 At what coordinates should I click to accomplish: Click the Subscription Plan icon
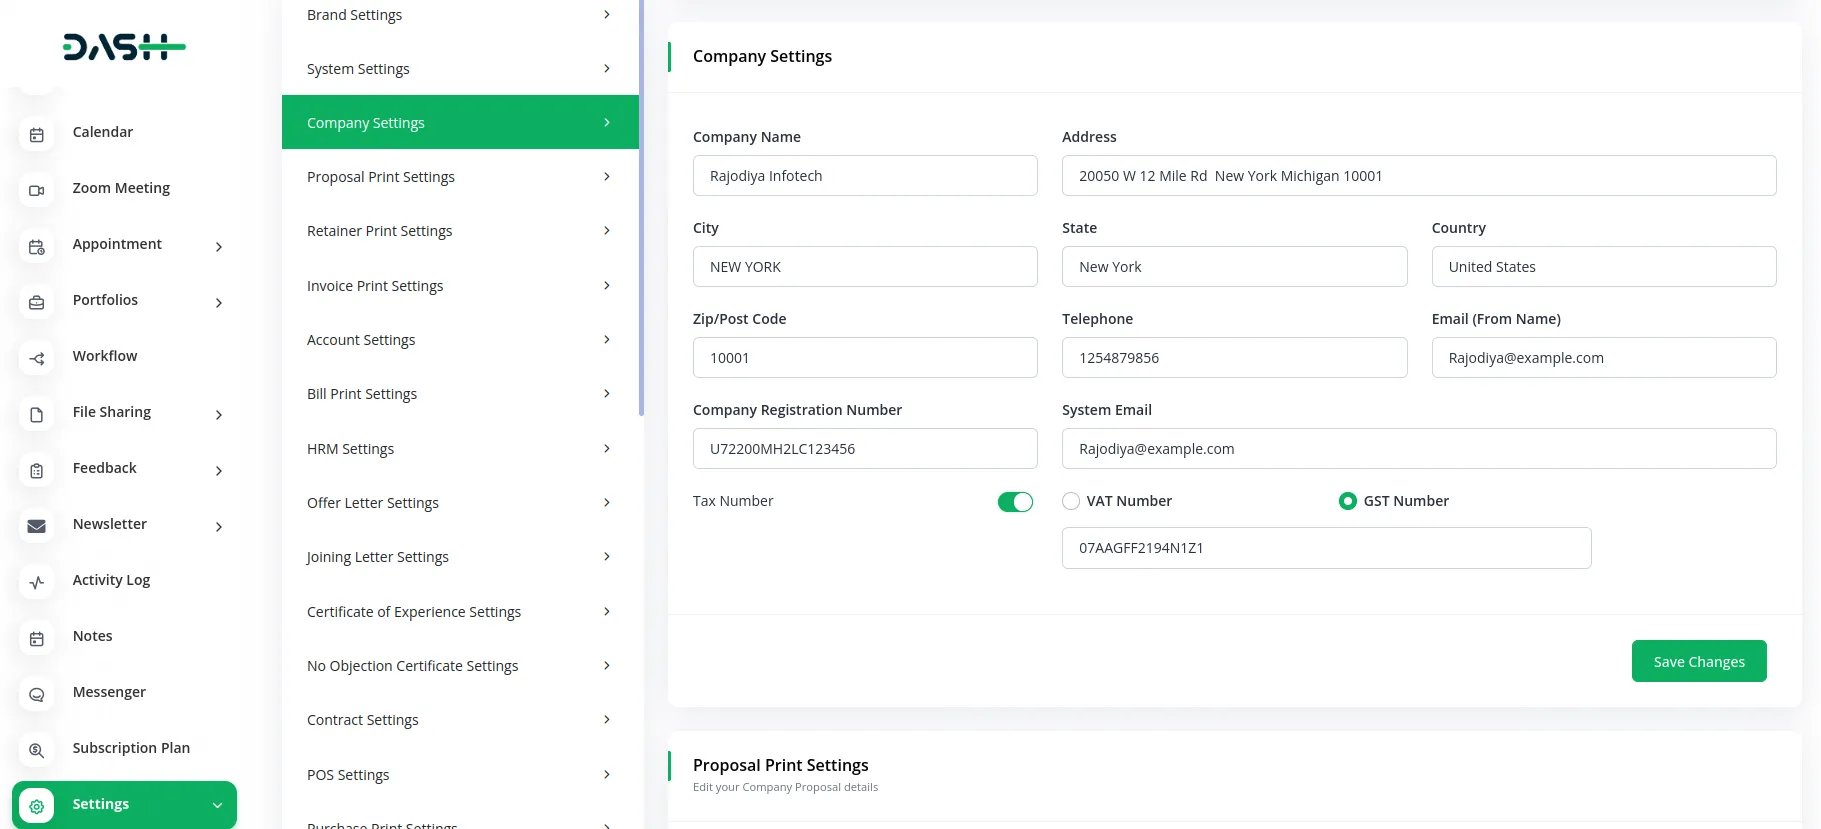pos(37,750)
